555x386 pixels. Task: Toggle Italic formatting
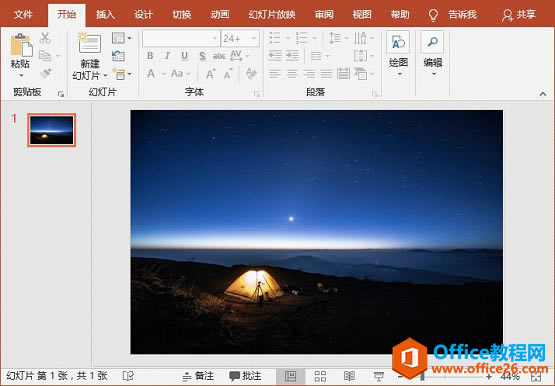tap(167, 56)
